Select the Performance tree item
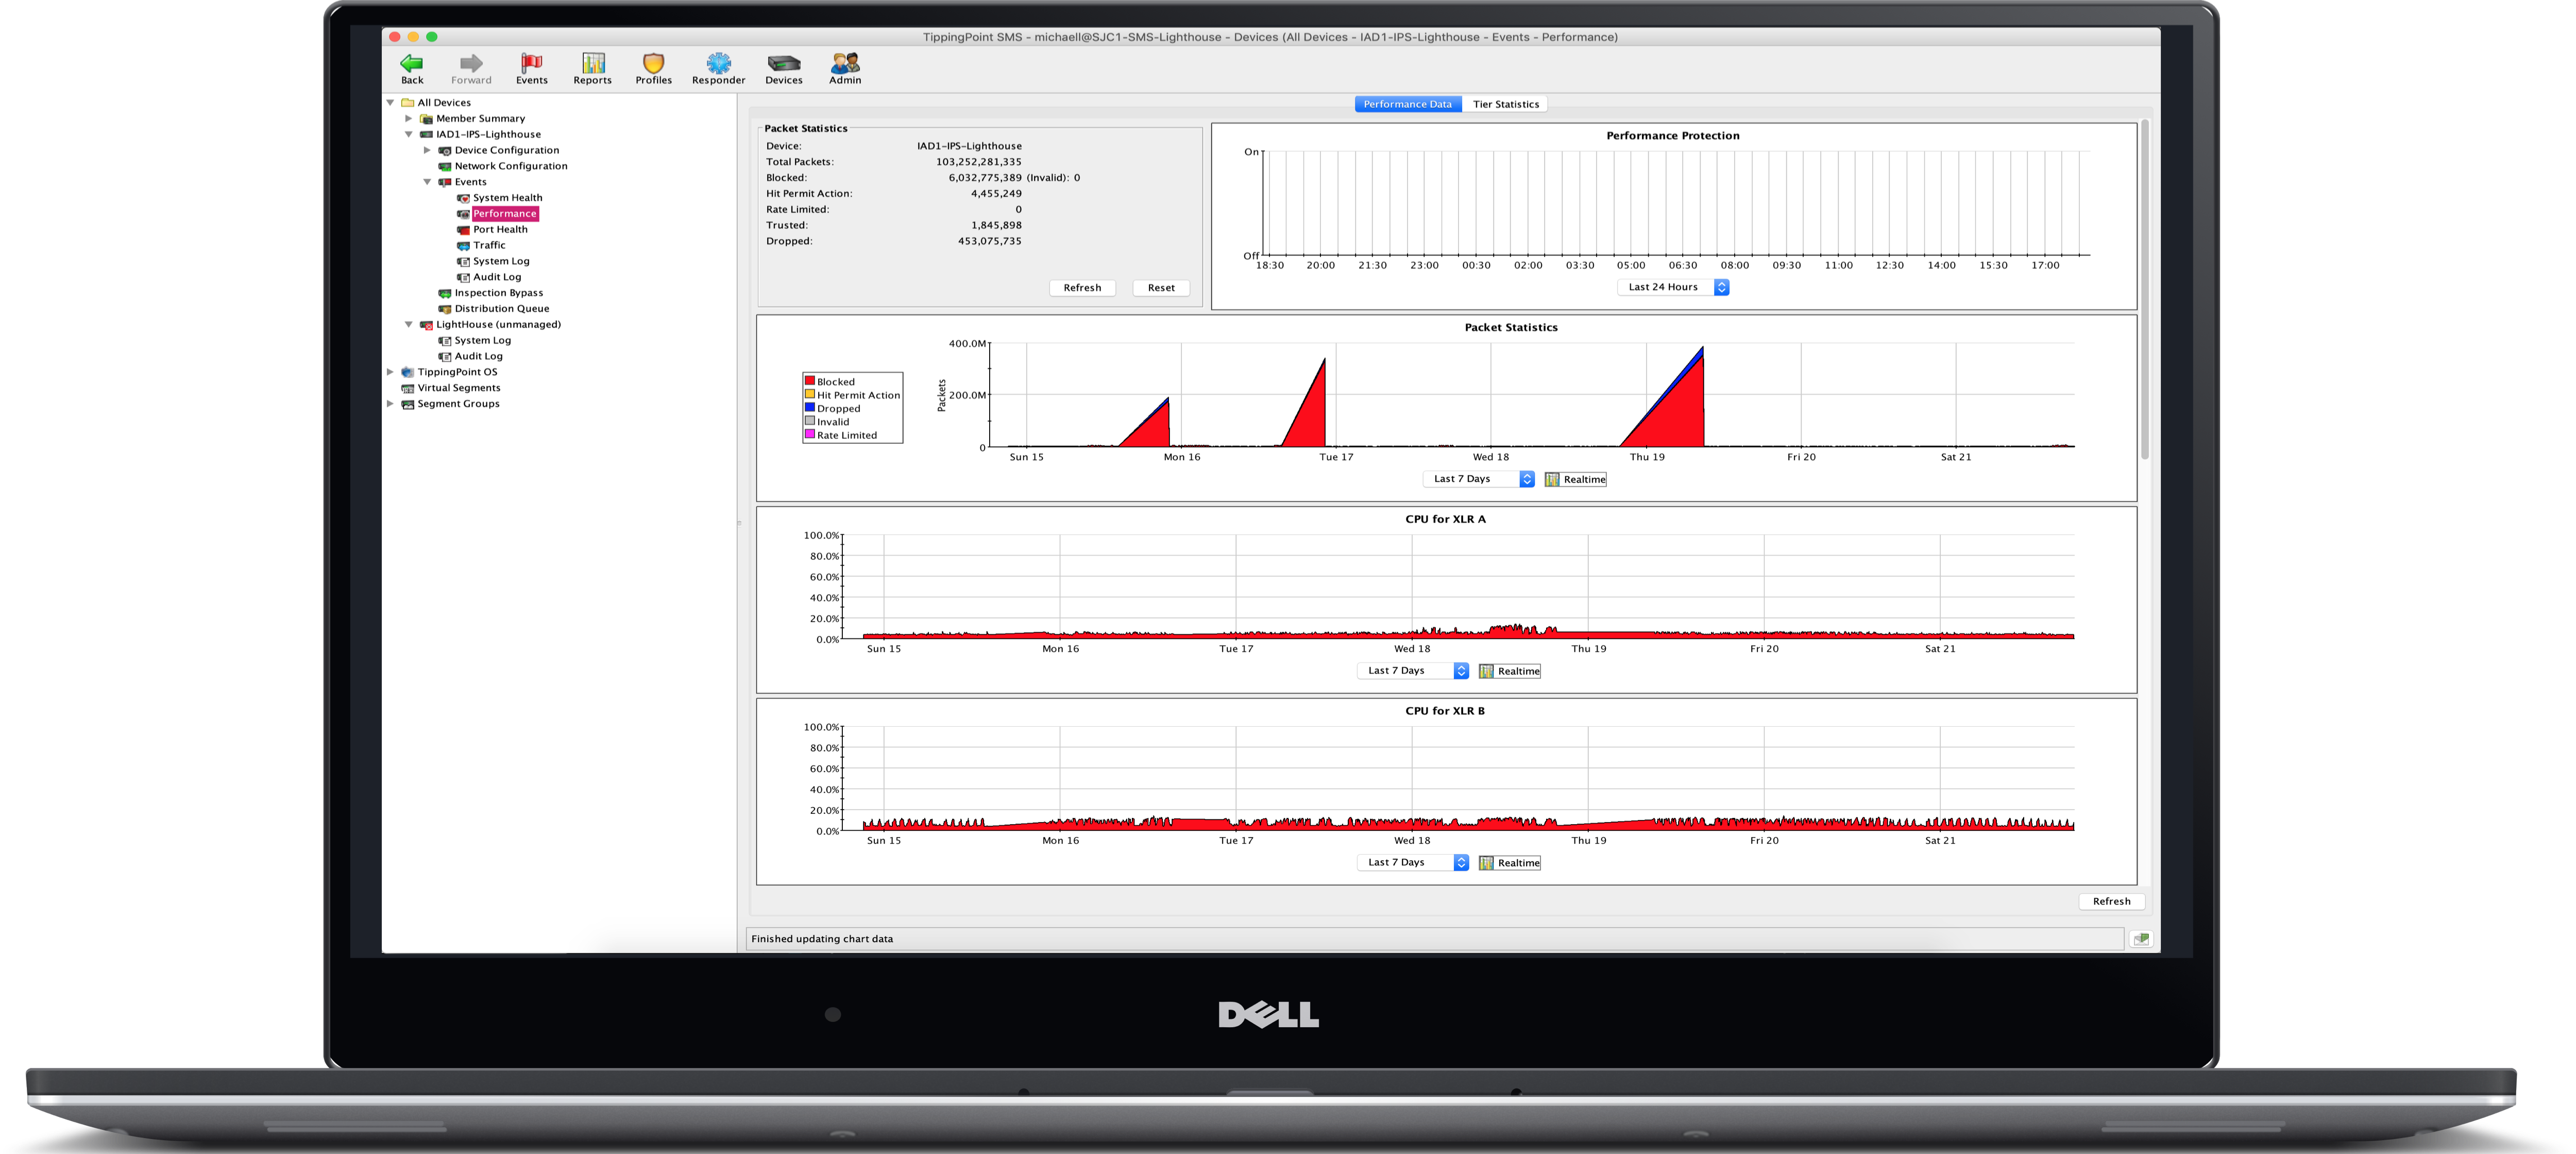 505,214
